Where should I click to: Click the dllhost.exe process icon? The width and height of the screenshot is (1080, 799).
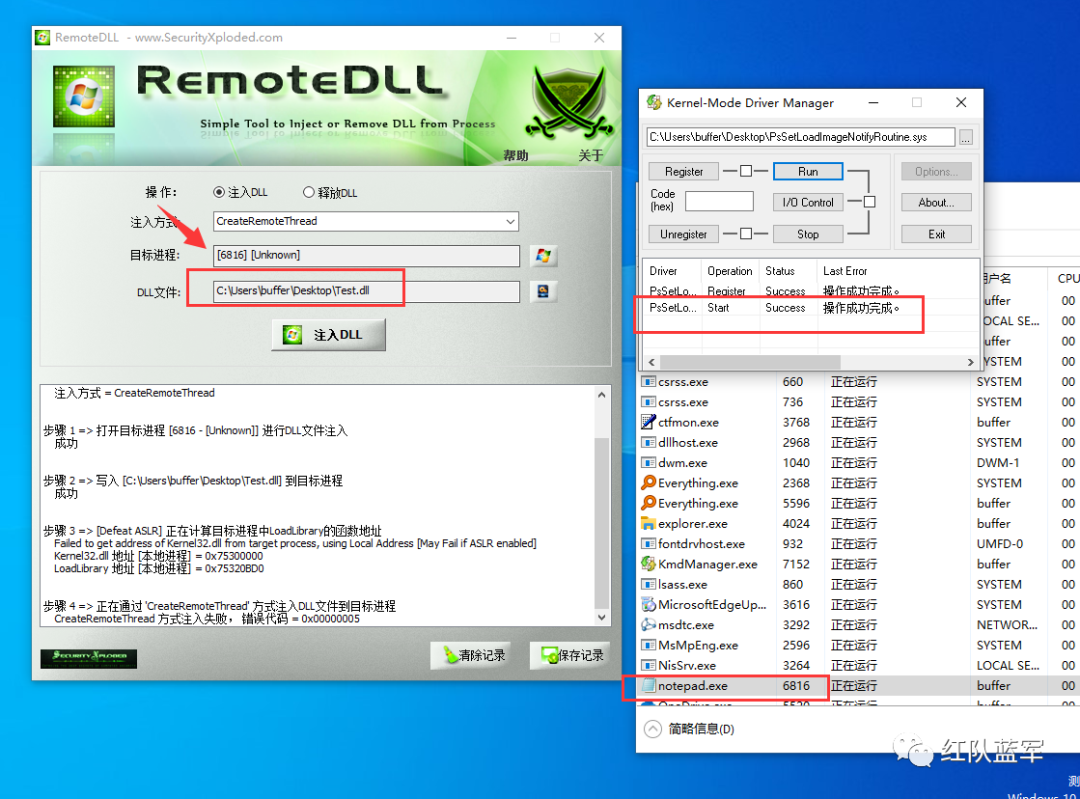tap(648, 442)
